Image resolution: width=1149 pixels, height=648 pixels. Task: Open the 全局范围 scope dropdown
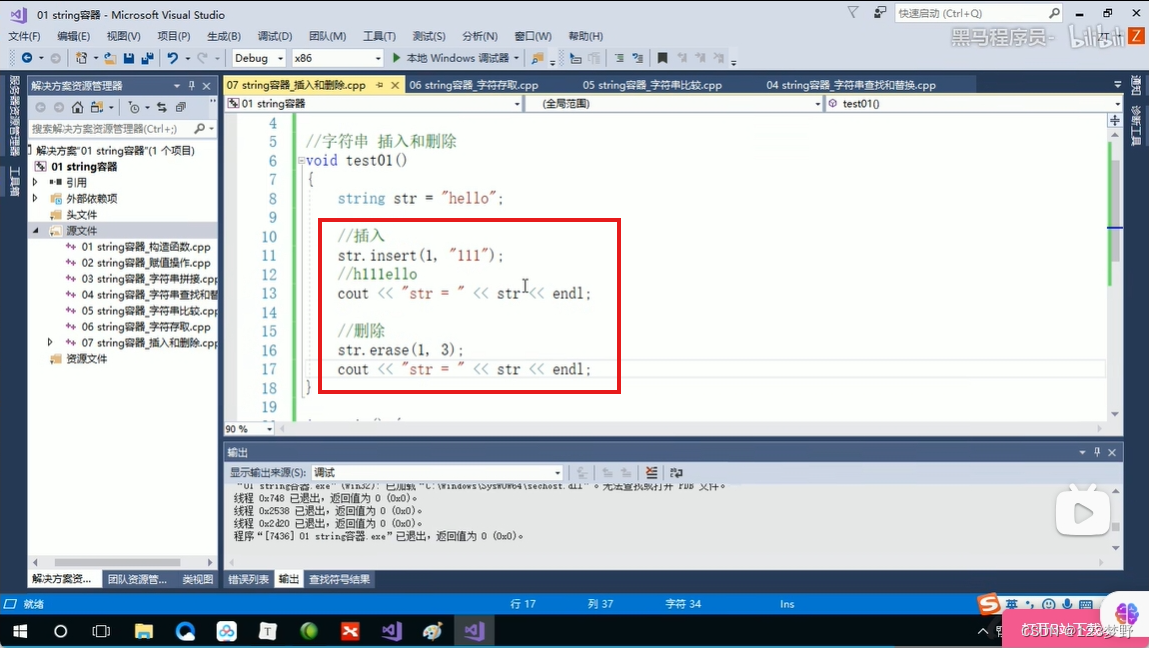tap(674, 103)
